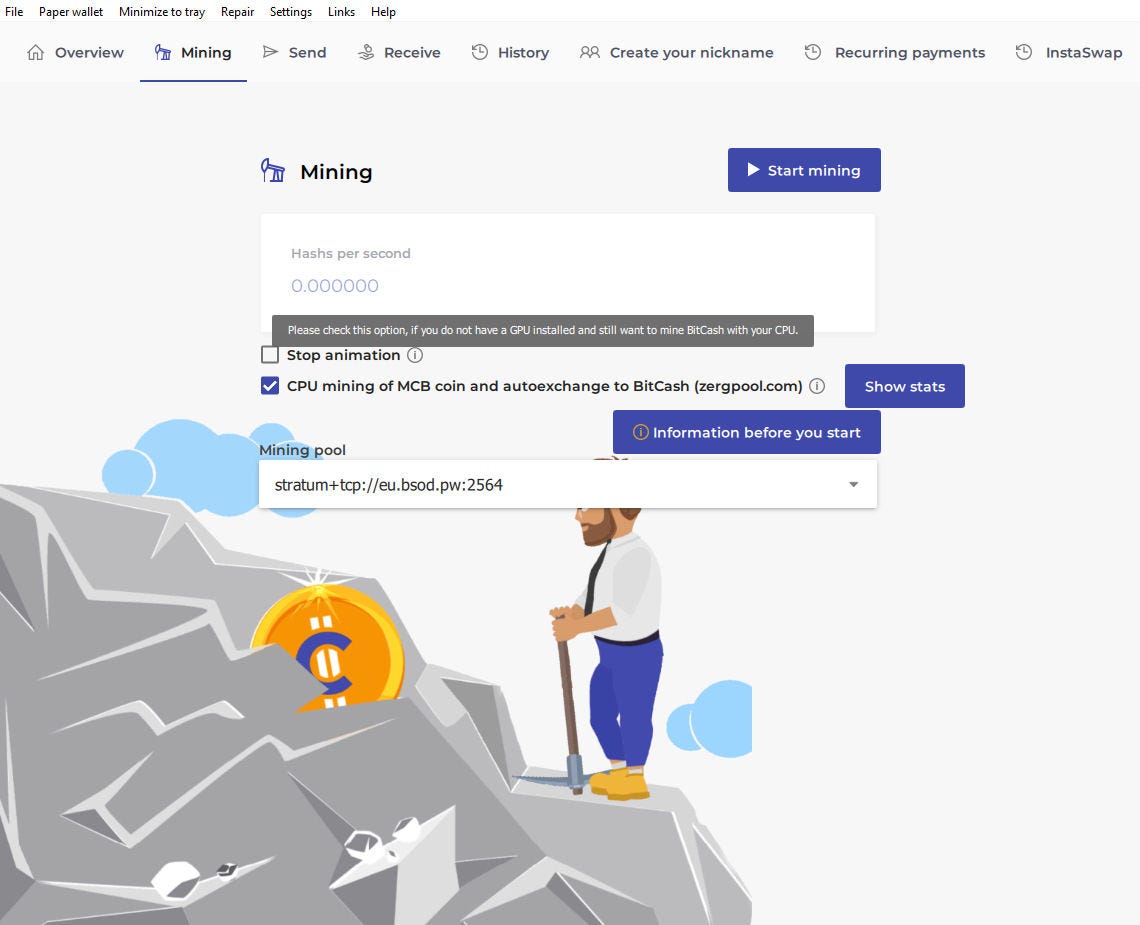Click the Receive hand icon
1140x925 pixels.
tap(366, 52)
